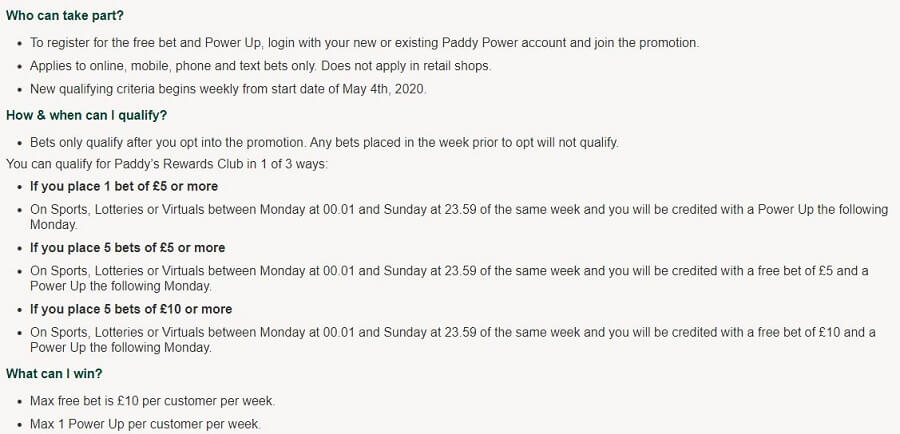
Task: Click the 'What can I win?' heading
Action: click(54, 373)
